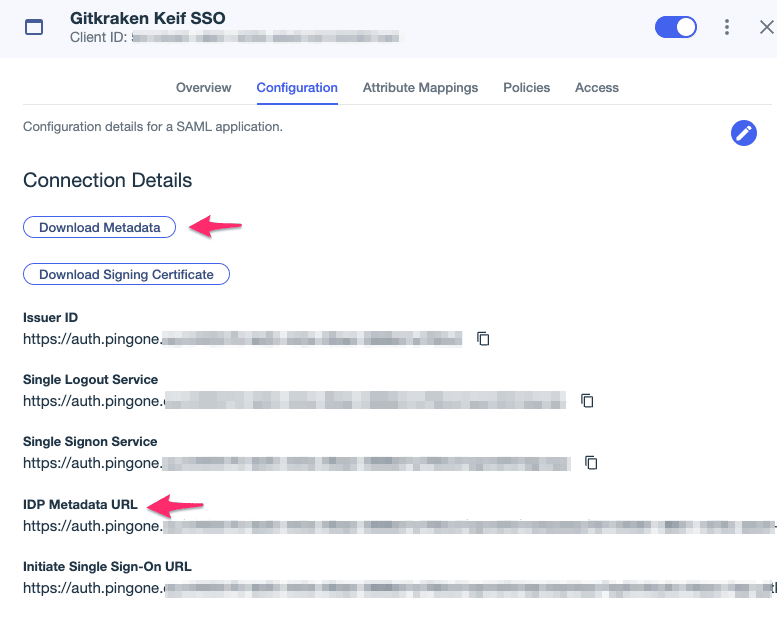Close the Gitkraken Keif SSO panel
The width and height of the screenshot is (777, 619).
(x=767, y=27)
